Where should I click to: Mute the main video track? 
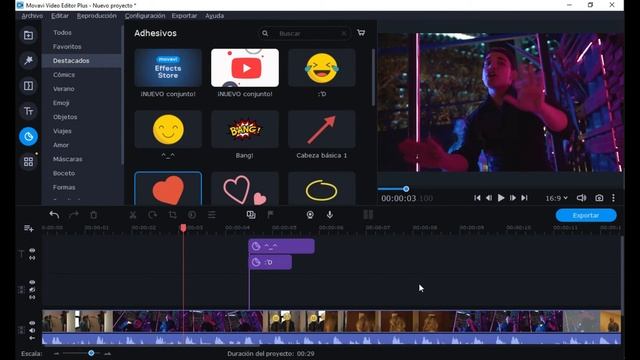[32, 331]
